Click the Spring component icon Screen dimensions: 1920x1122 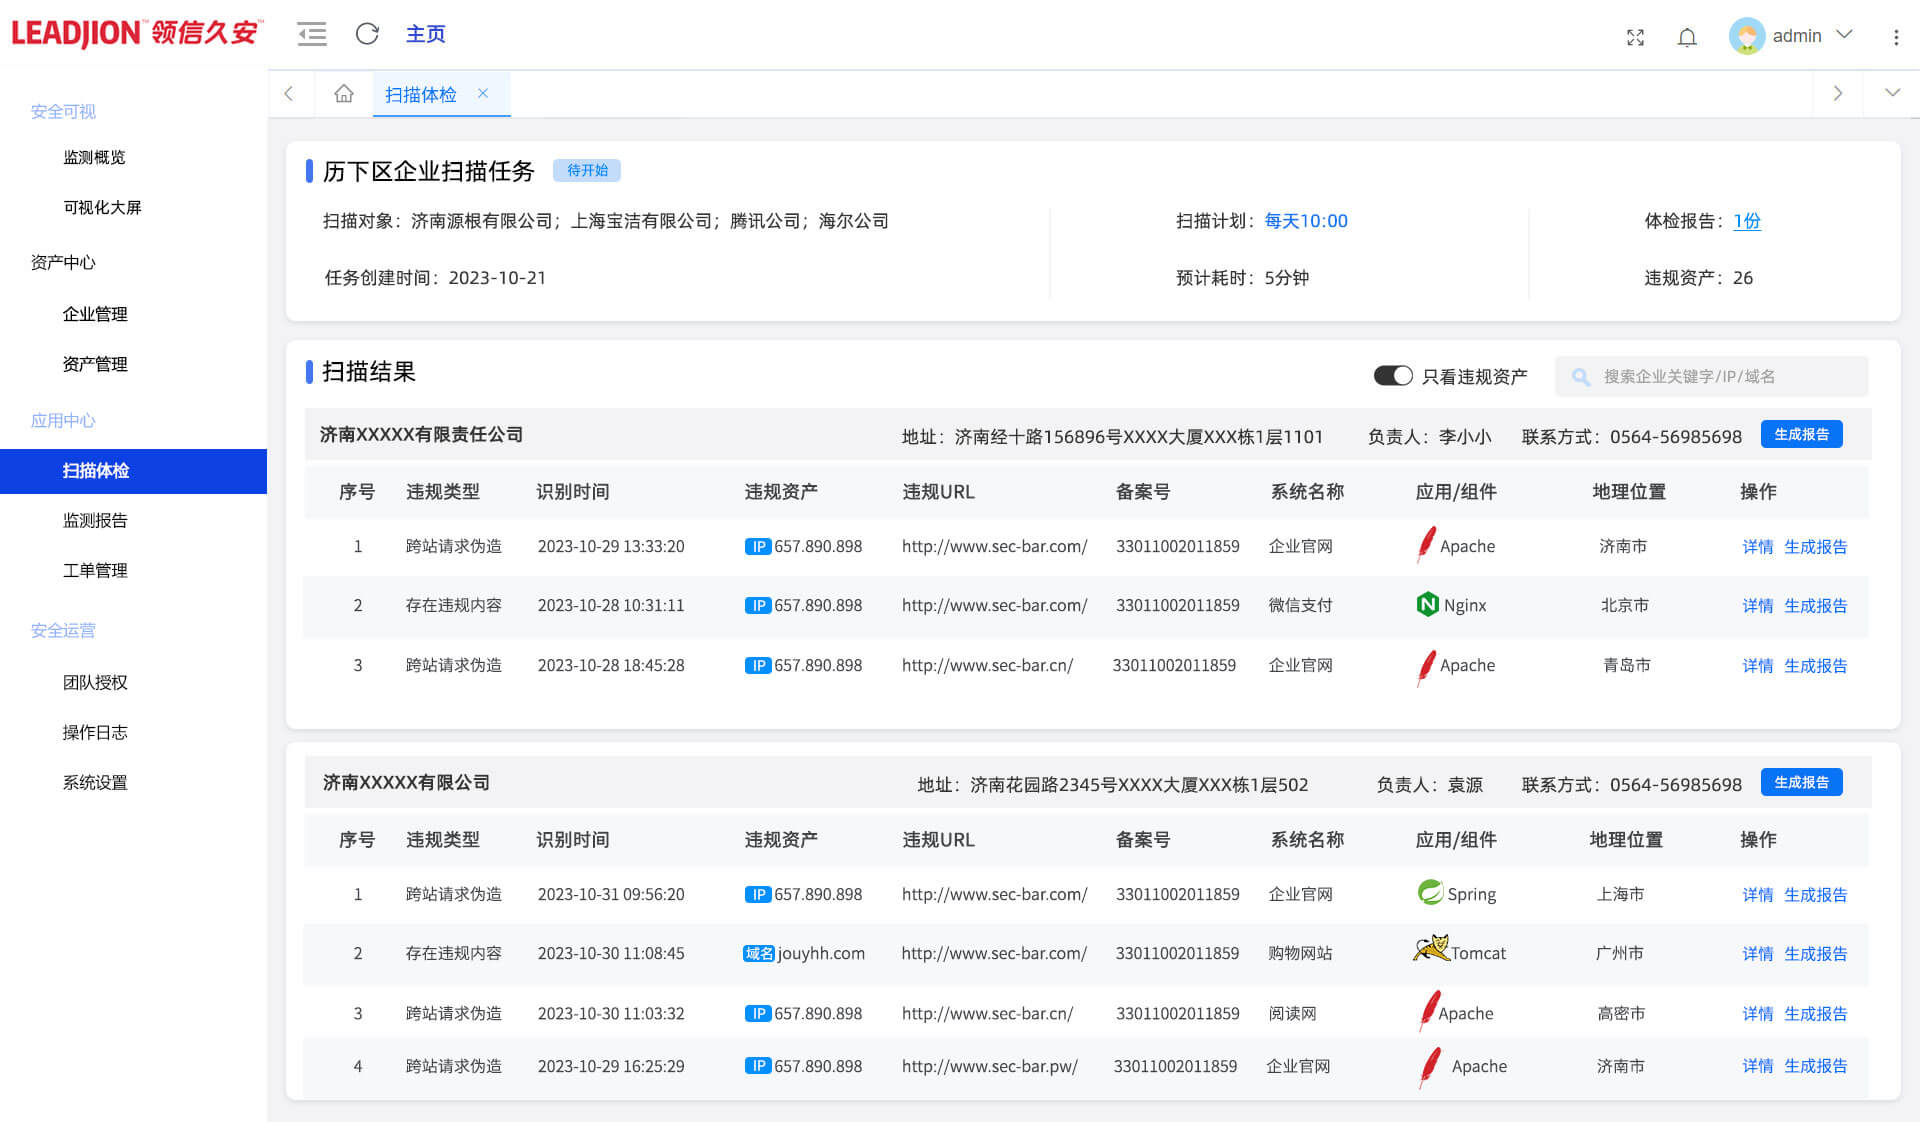[x=1430, y=892]
